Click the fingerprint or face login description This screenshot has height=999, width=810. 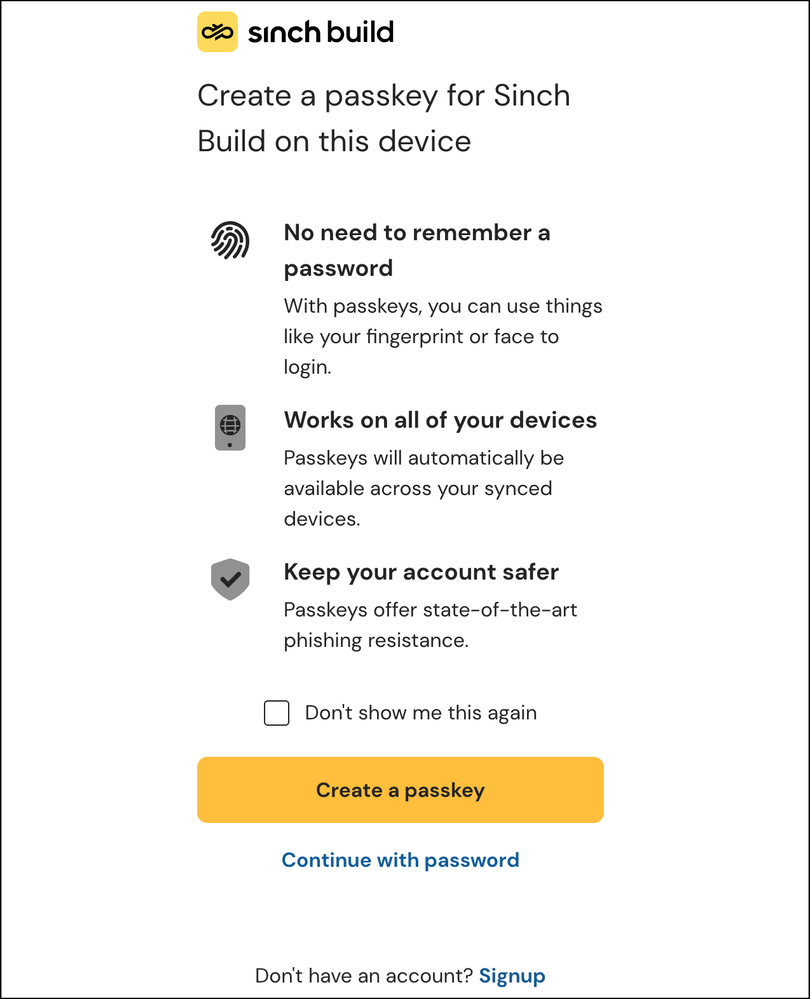(443, 336)
